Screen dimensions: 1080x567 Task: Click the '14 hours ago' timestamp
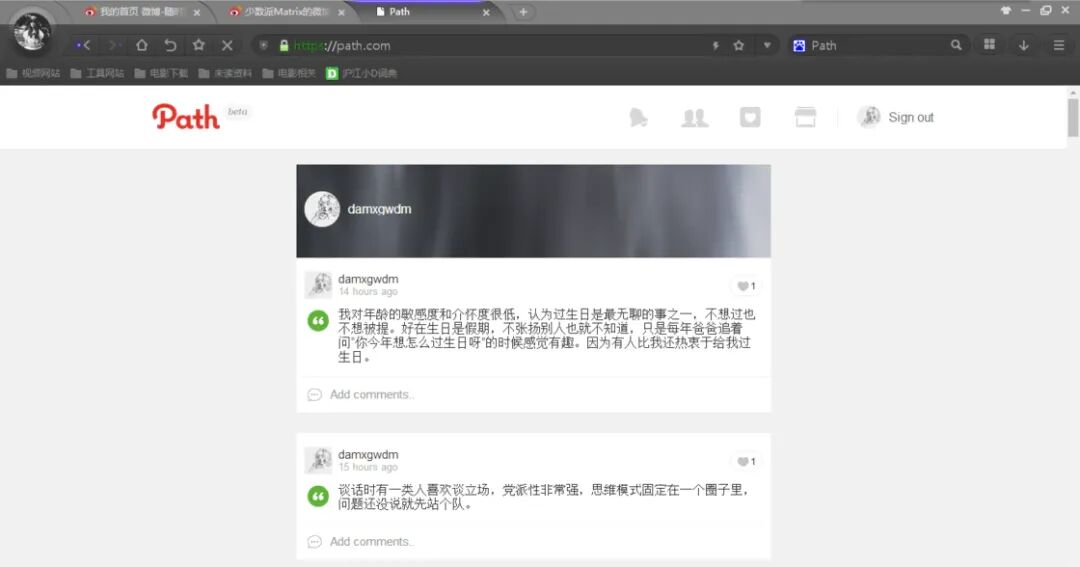(x=368, y=291)
